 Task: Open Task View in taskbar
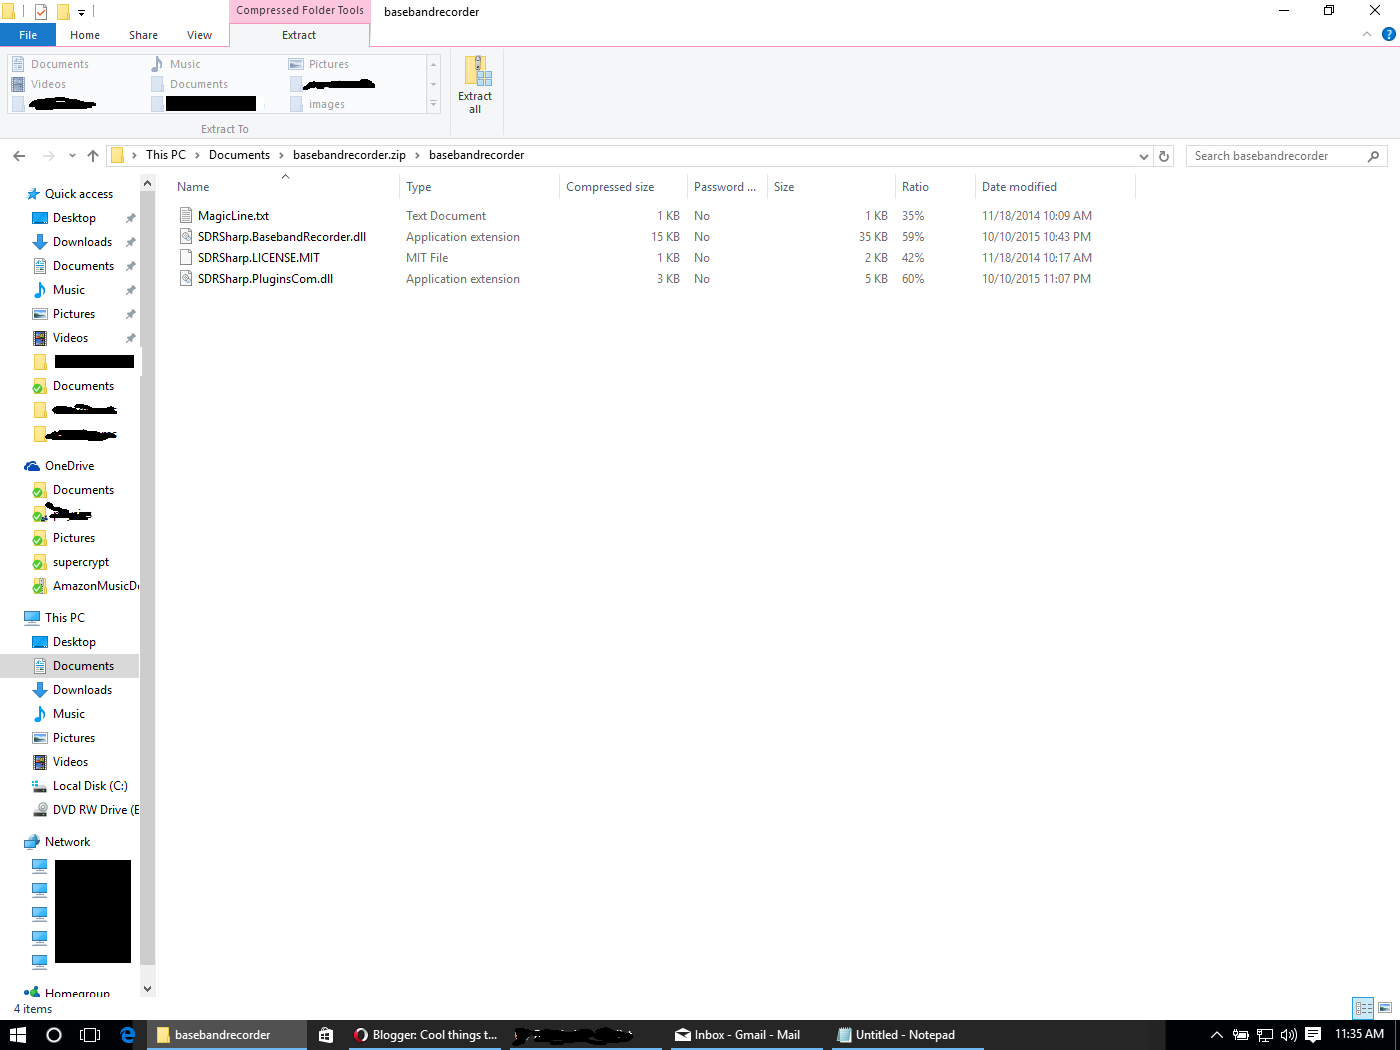90,1035
